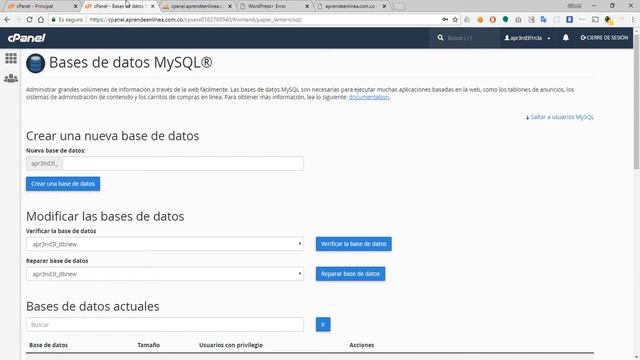Click the blue bookmark extension icon

[x=569, y=20]
